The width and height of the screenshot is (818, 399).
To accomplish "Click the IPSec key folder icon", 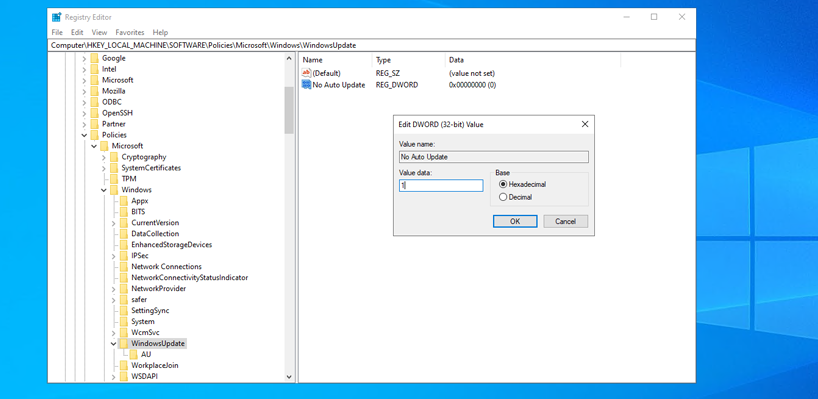I will (x=124, y=256).
